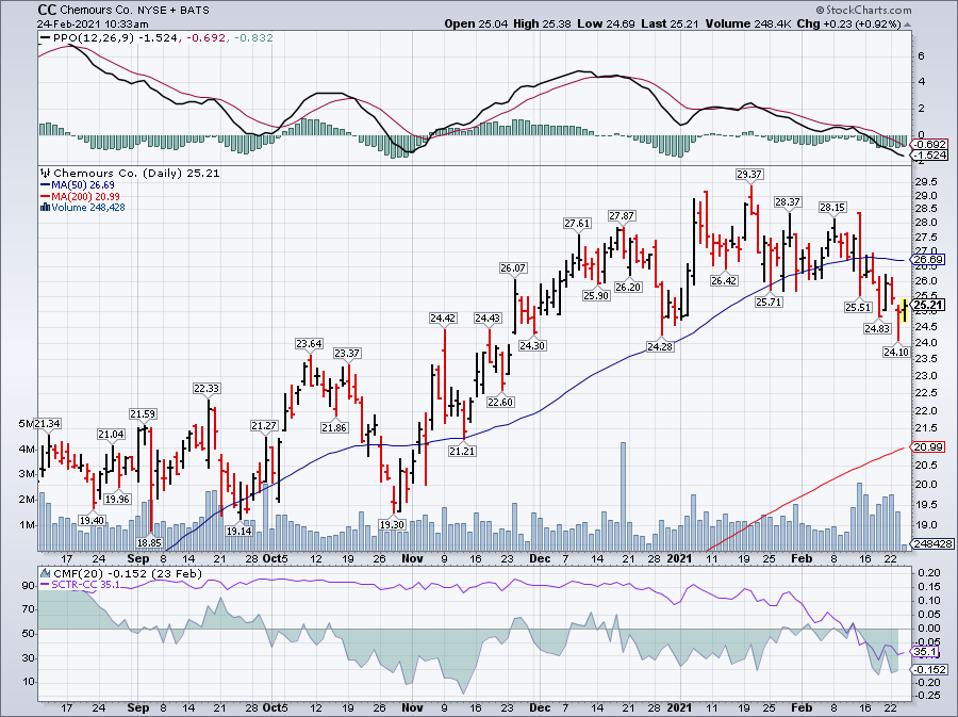958x717 pixels.
Task: Click the 26.42 low price label
Action: (724, 281)
